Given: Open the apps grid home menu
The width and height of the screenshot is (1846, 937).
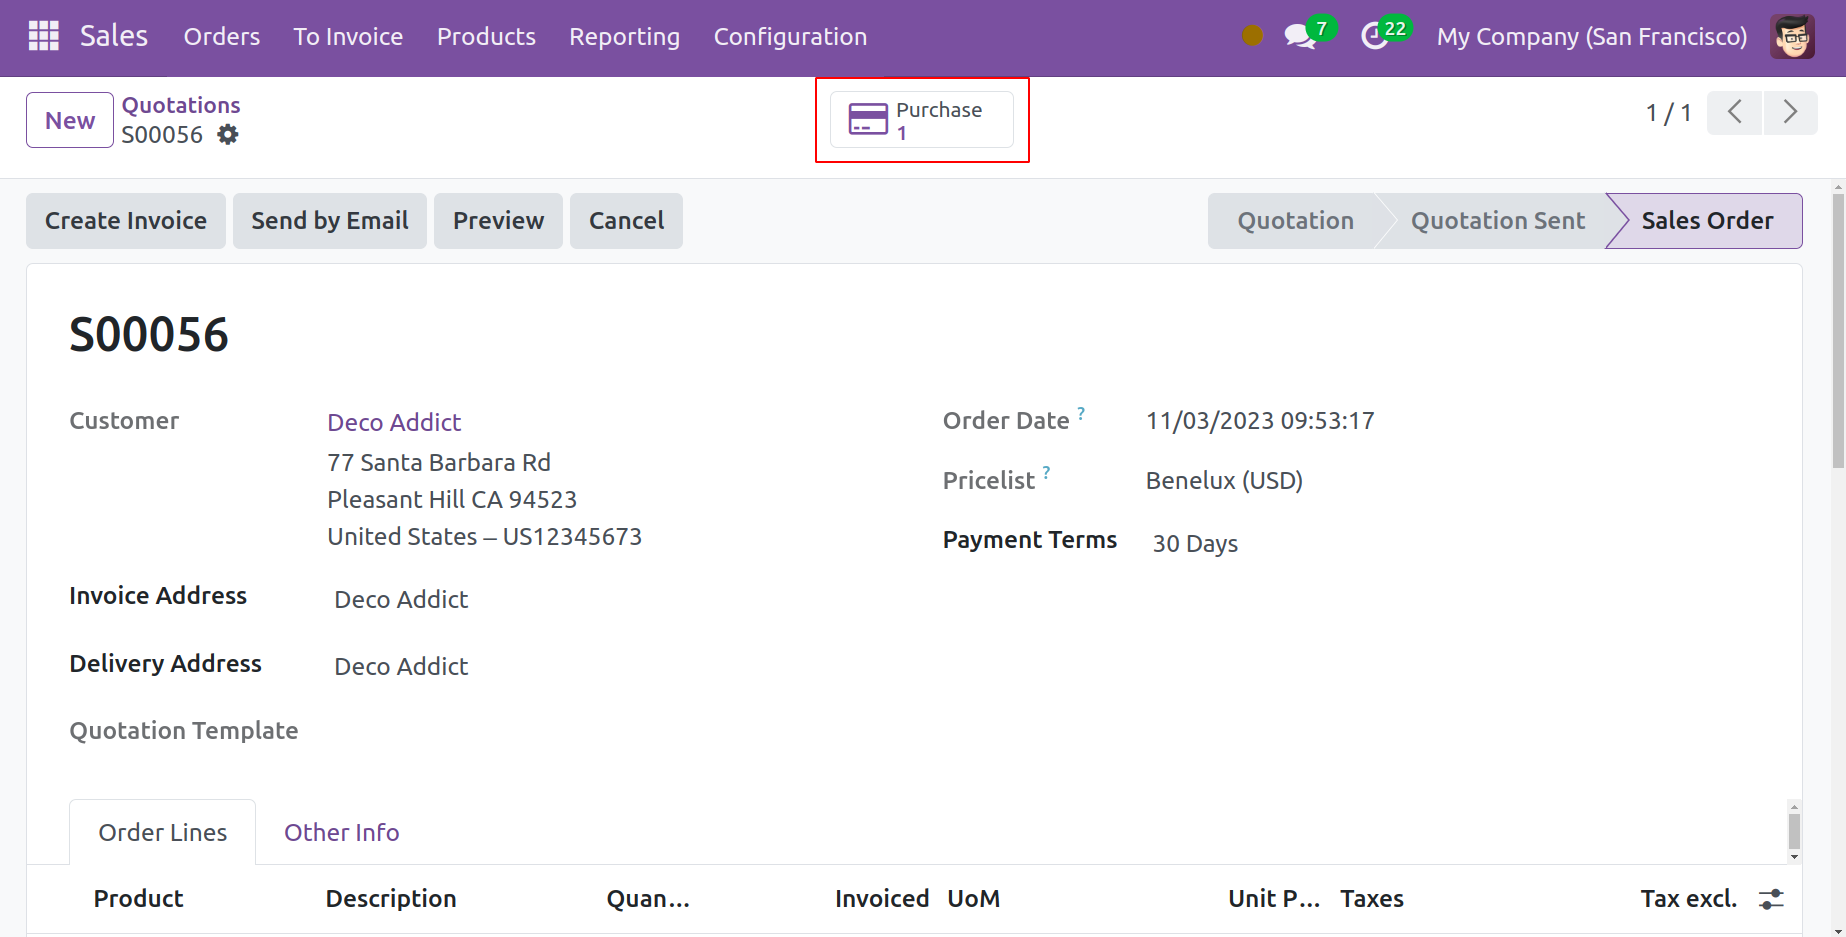Looking at the screenshot, I should pyautogui.click(x=43, y=36).
